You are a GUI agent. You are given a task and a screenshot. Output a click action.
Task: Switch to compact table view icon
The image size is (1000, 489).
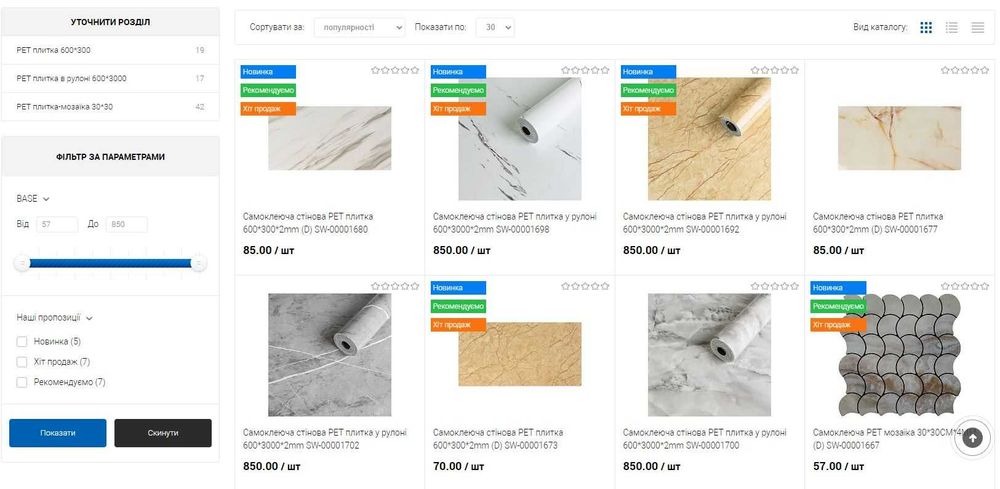pos(978,27)
